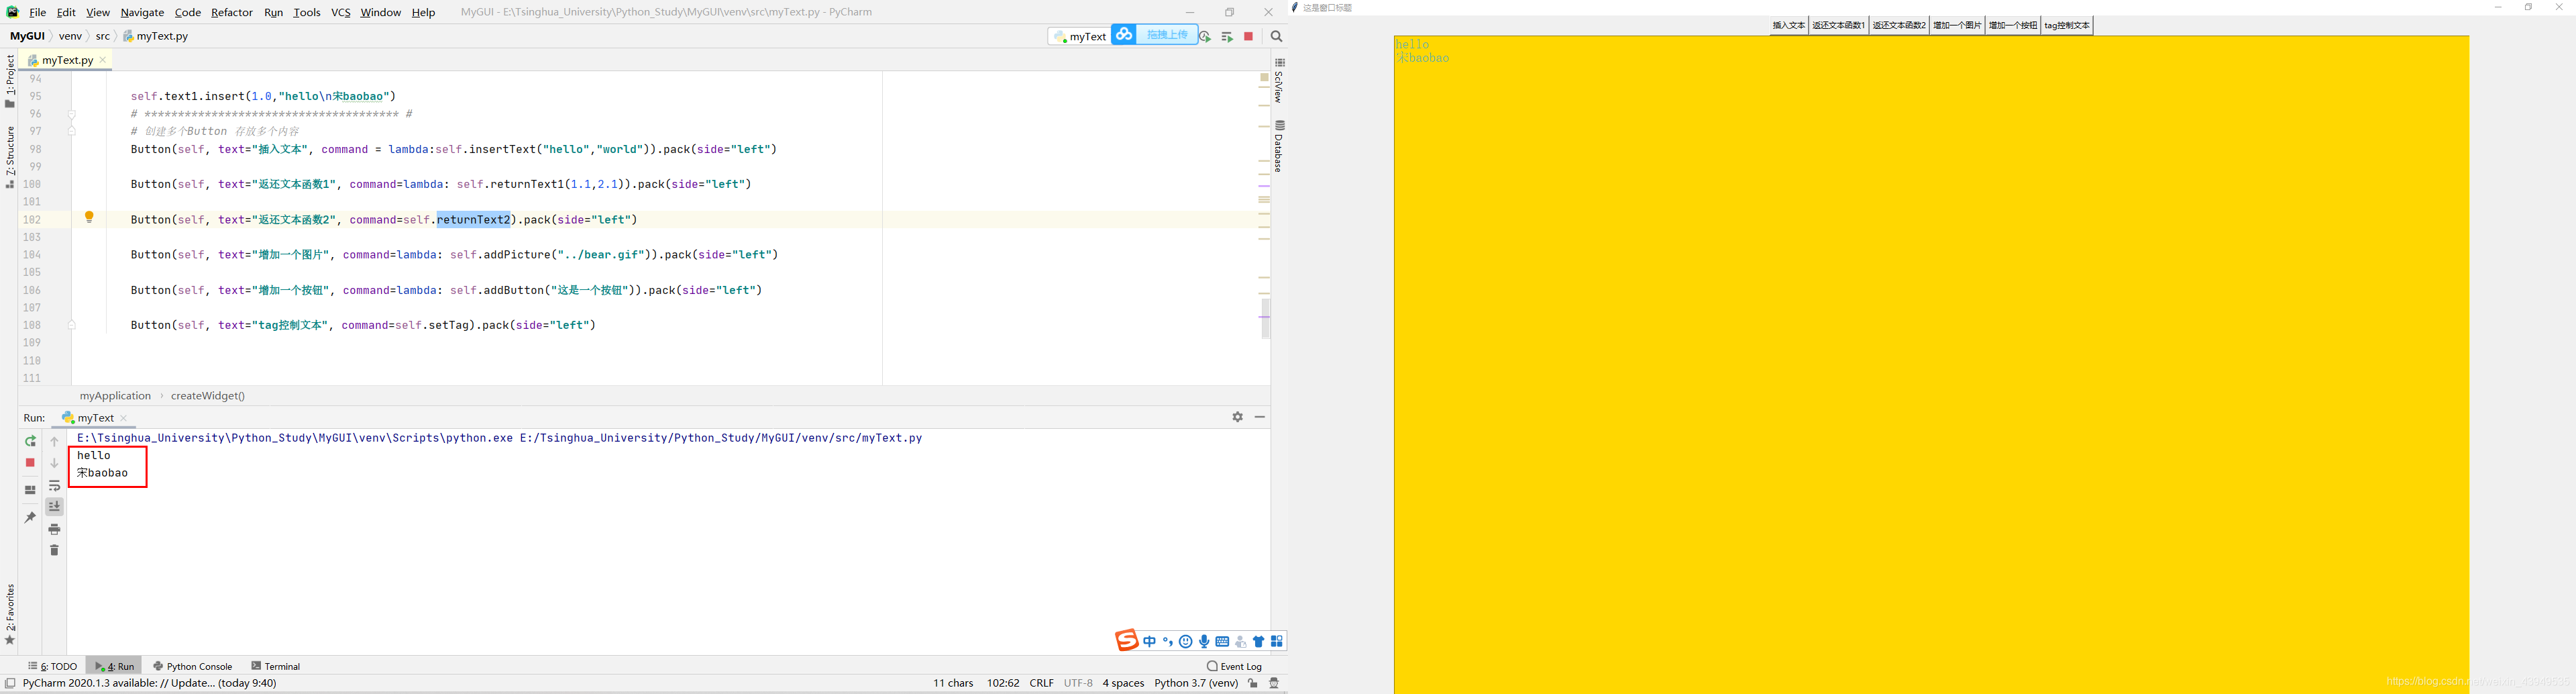The image size is (2576, 694).
Task: Open the Database side panel
Action: (1279, 146)
